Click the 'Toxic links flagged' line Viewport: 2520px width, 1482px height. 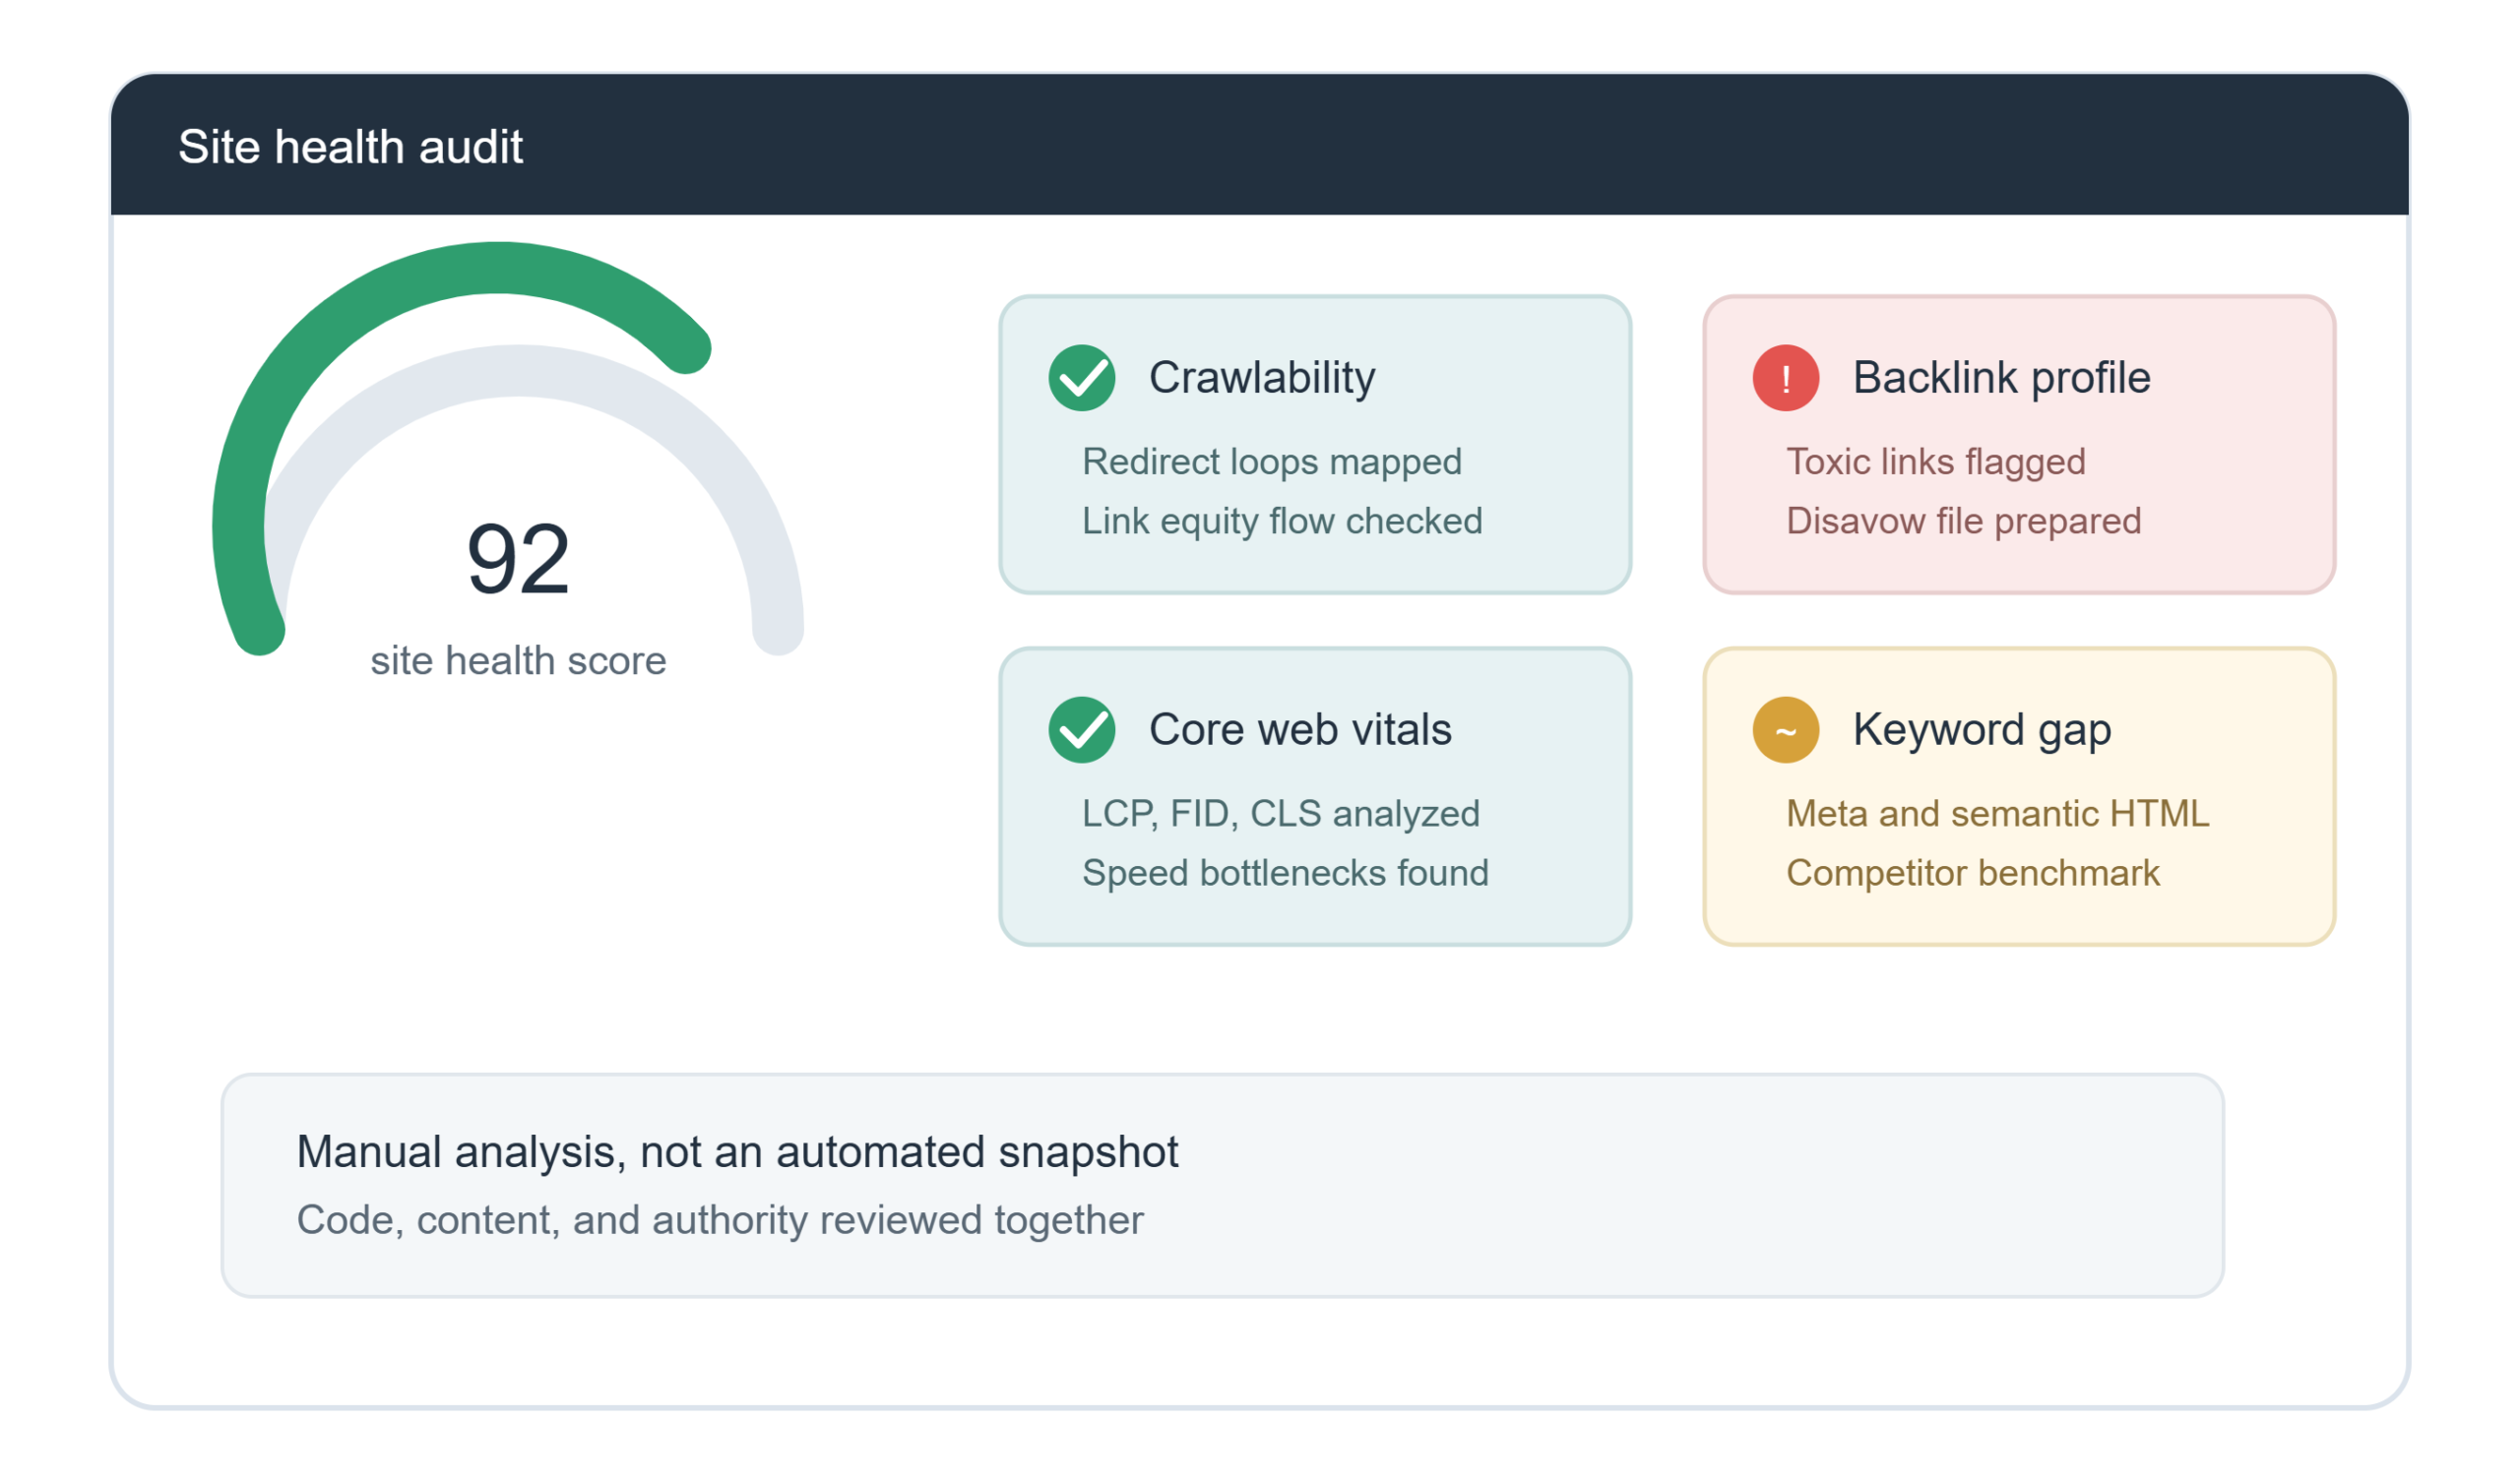(x=1936, y=462)
